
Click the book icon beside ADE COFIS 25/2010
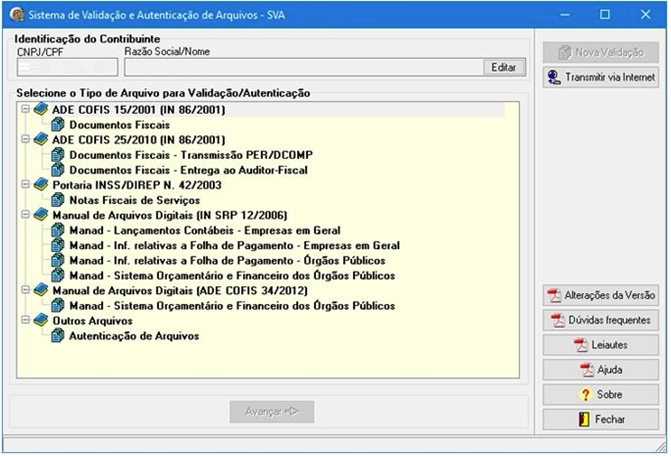(x=41, y=139)
